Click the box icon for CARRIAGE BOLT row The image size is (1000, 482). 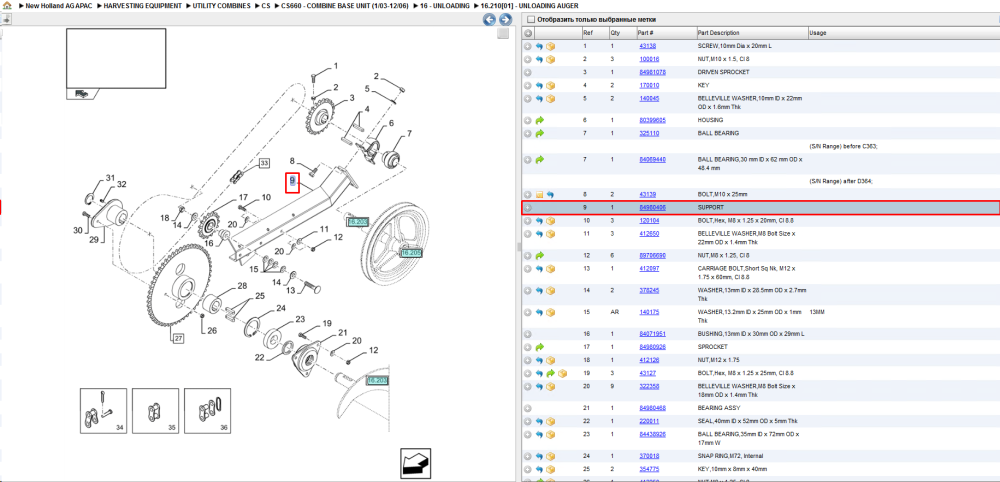550,268
